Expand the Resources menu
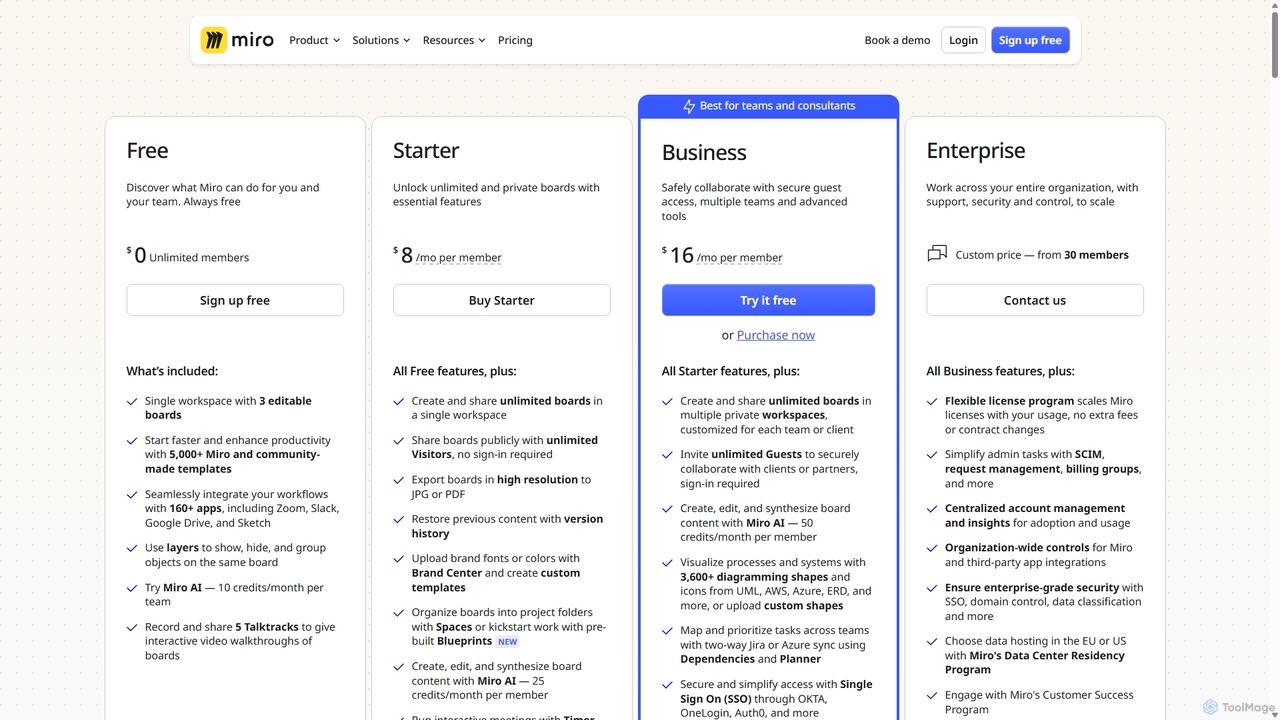The height and width of the screenshot is (720, 1280). pyautogui.click(x=454, y=40)
